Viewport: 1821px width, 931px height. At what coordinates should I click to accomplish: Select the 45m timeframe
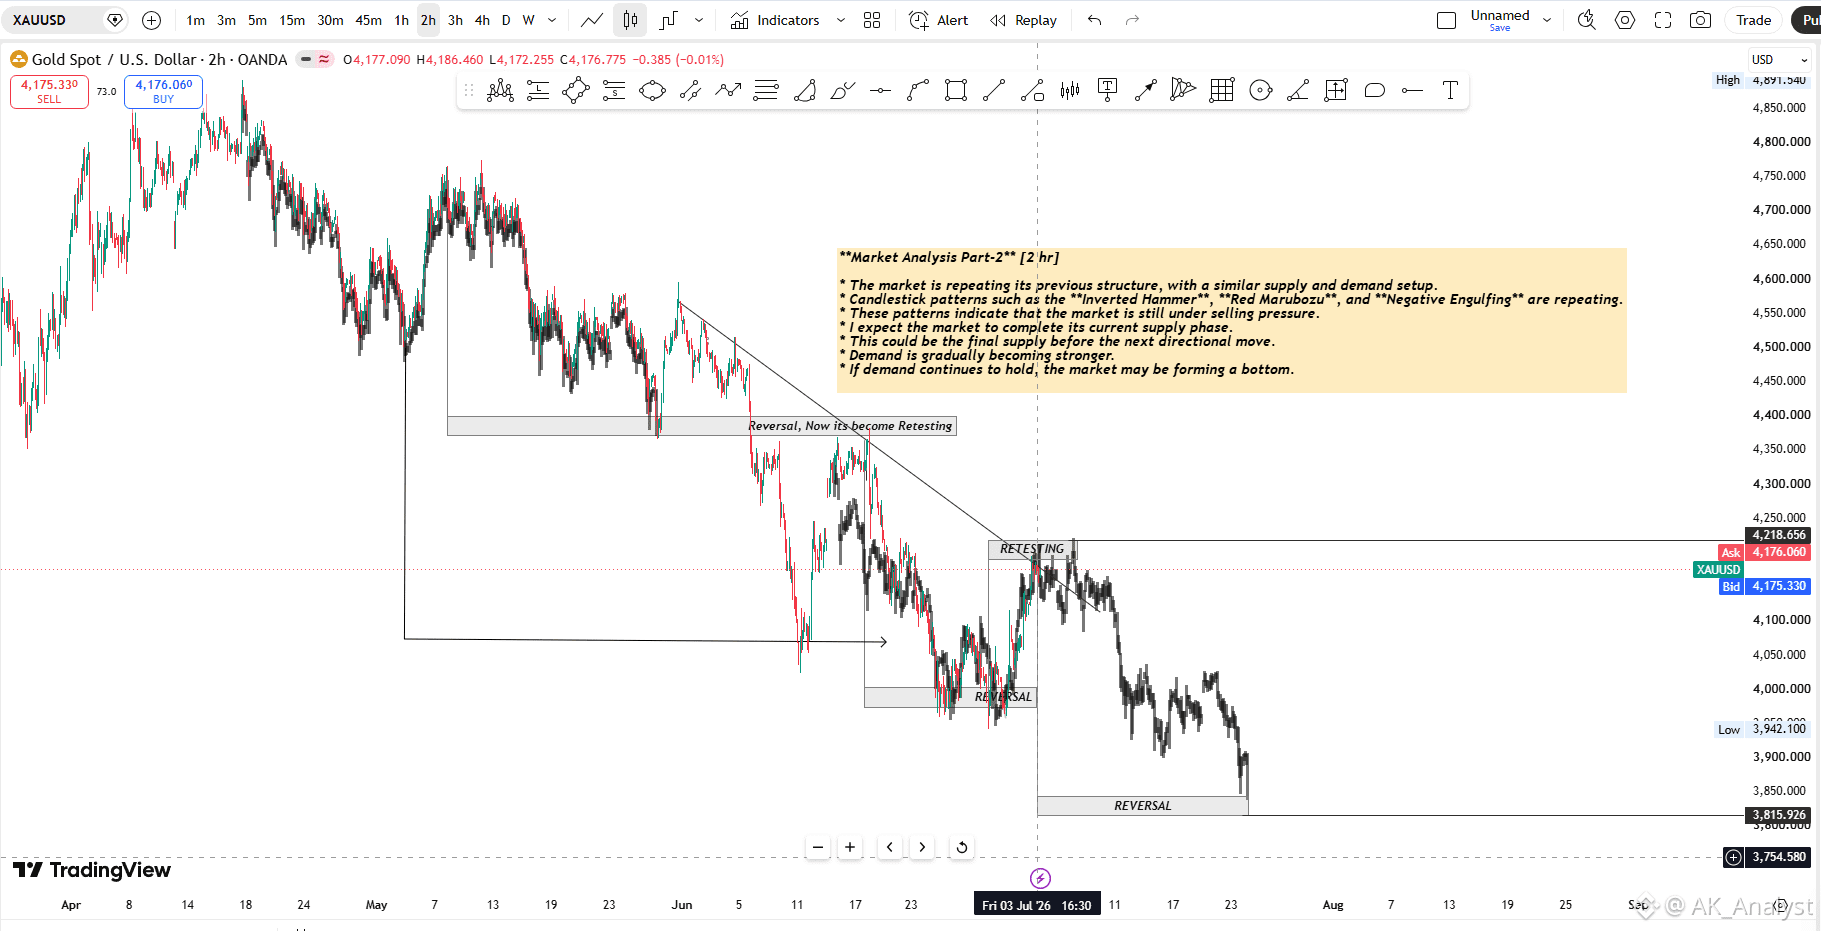[368, 20]
